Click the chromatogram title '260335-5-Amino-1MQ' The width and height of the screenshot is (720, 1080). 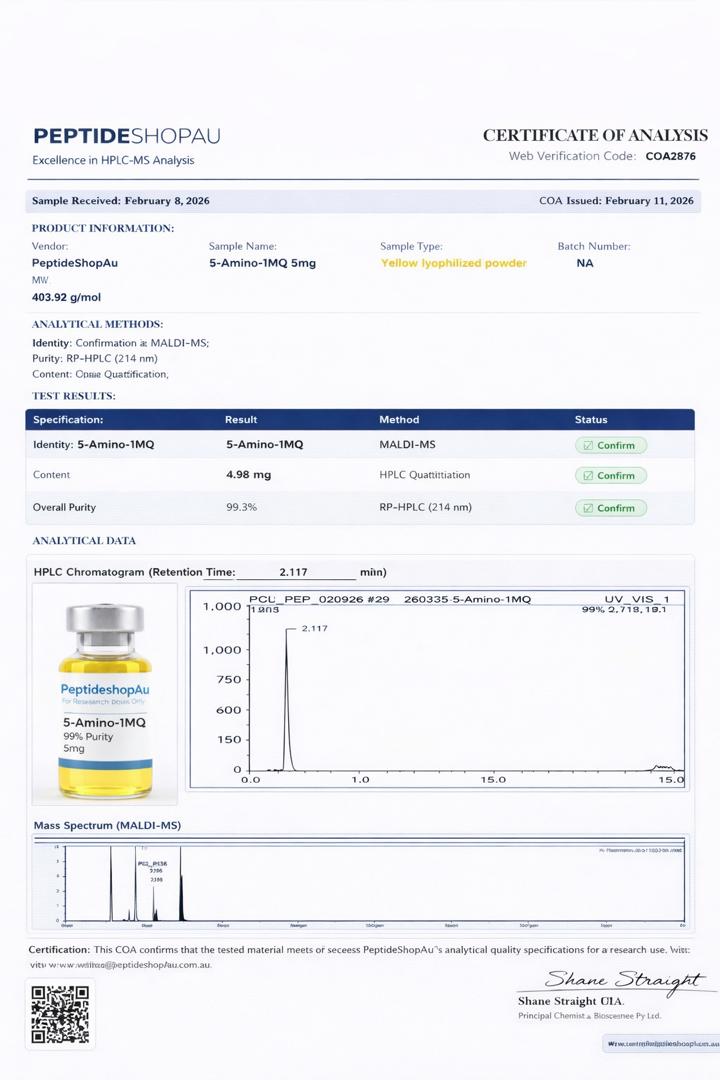tap(467, 599)
